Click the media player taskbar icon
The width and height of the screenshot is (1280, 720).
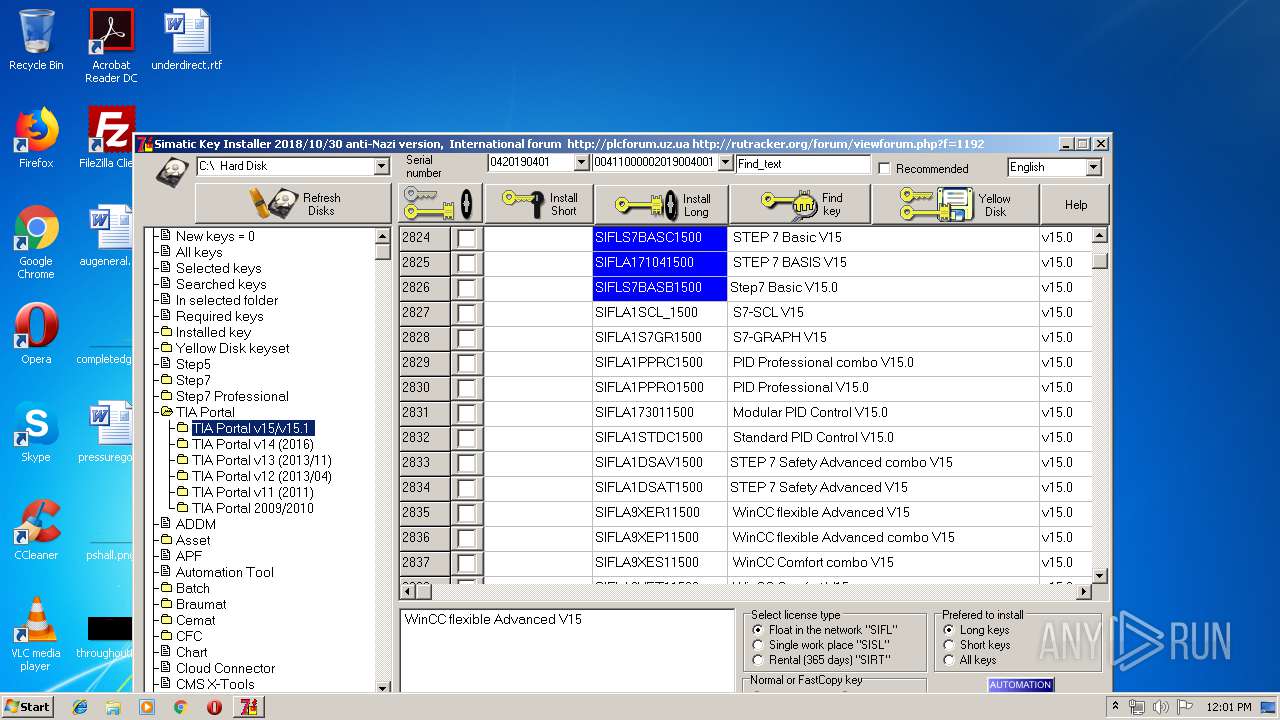147,707
